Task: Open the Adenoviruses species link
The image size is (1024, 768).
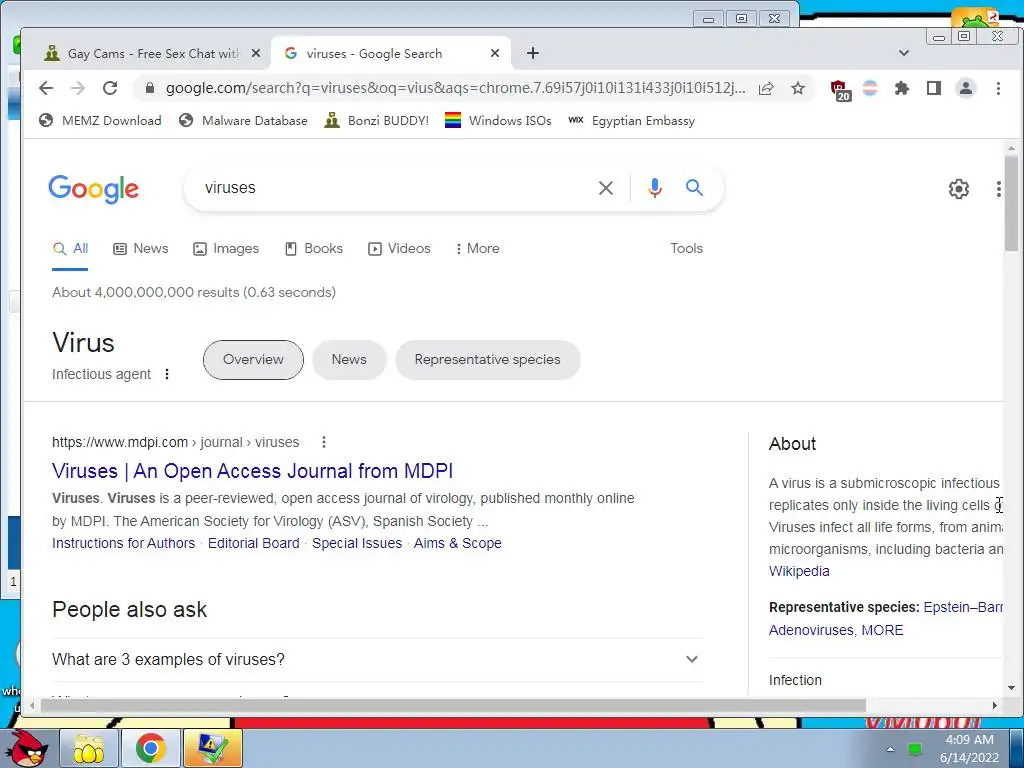Action: click(810, 630)
